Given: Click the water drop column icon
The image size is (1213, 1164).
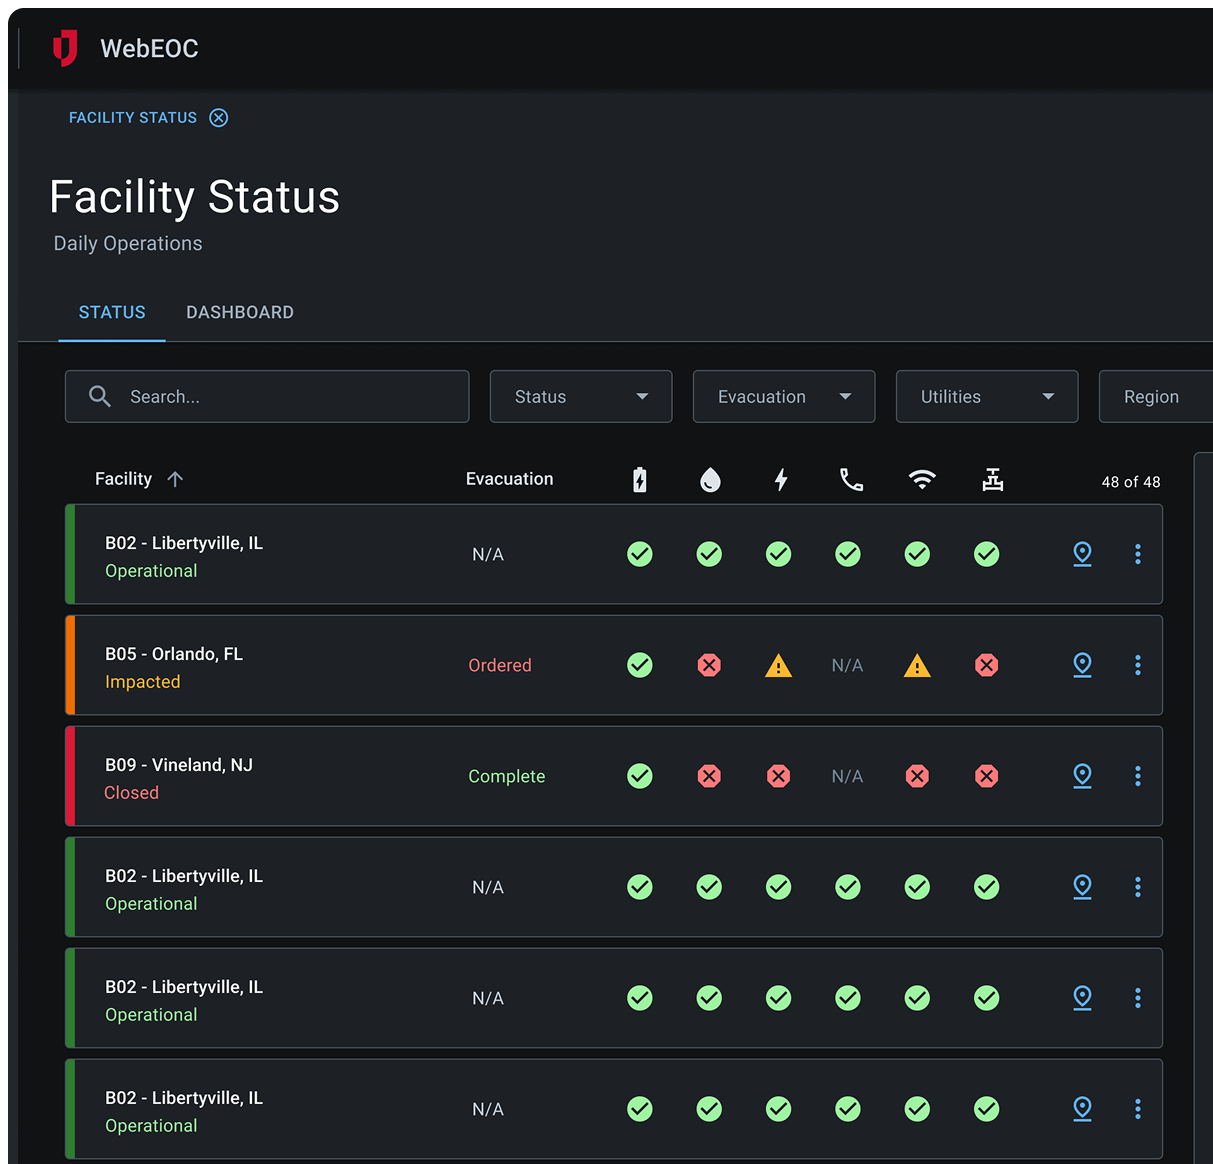Looking at the screenshot, I should click(710, 480).
